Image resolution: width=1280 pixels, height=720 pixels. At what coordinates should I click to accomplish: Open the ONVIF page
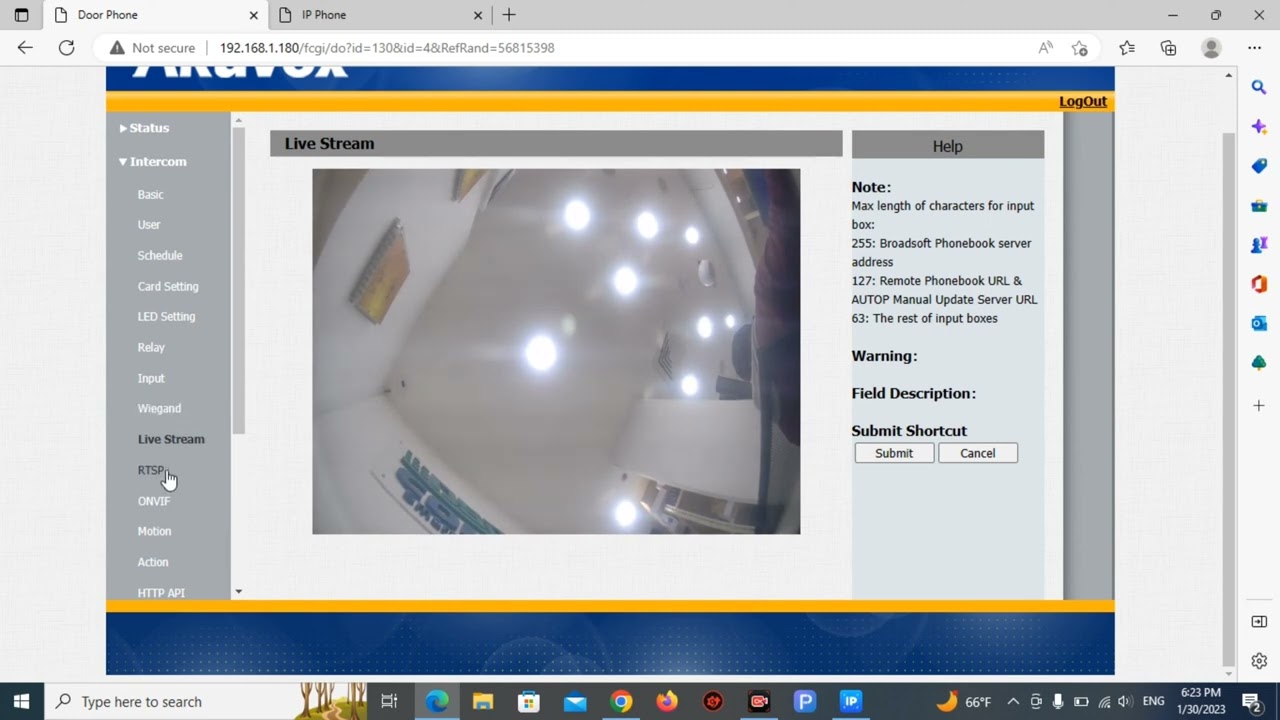click(x=154, y=501)
